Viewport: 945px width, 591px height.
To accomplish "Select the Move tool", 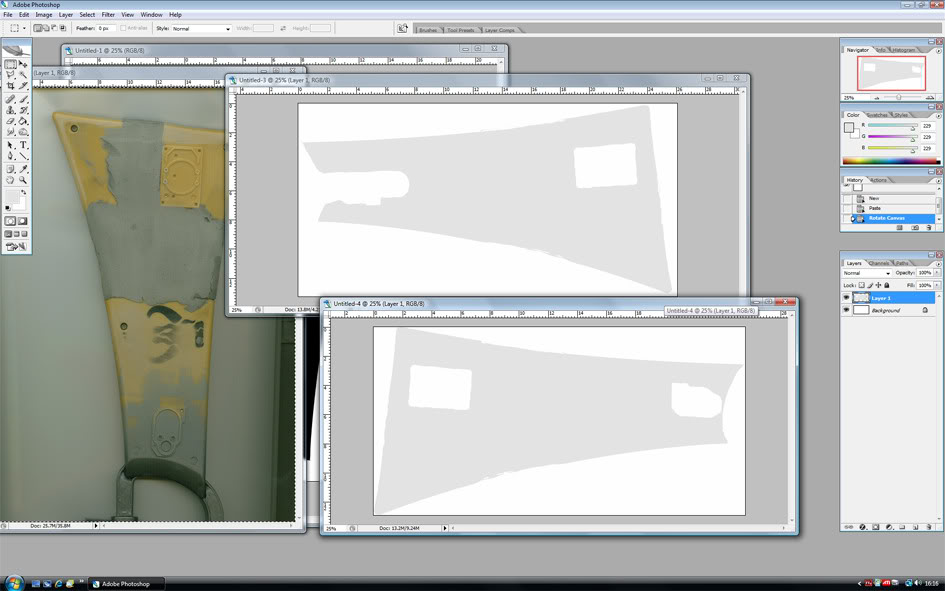I will pos(24,64).
